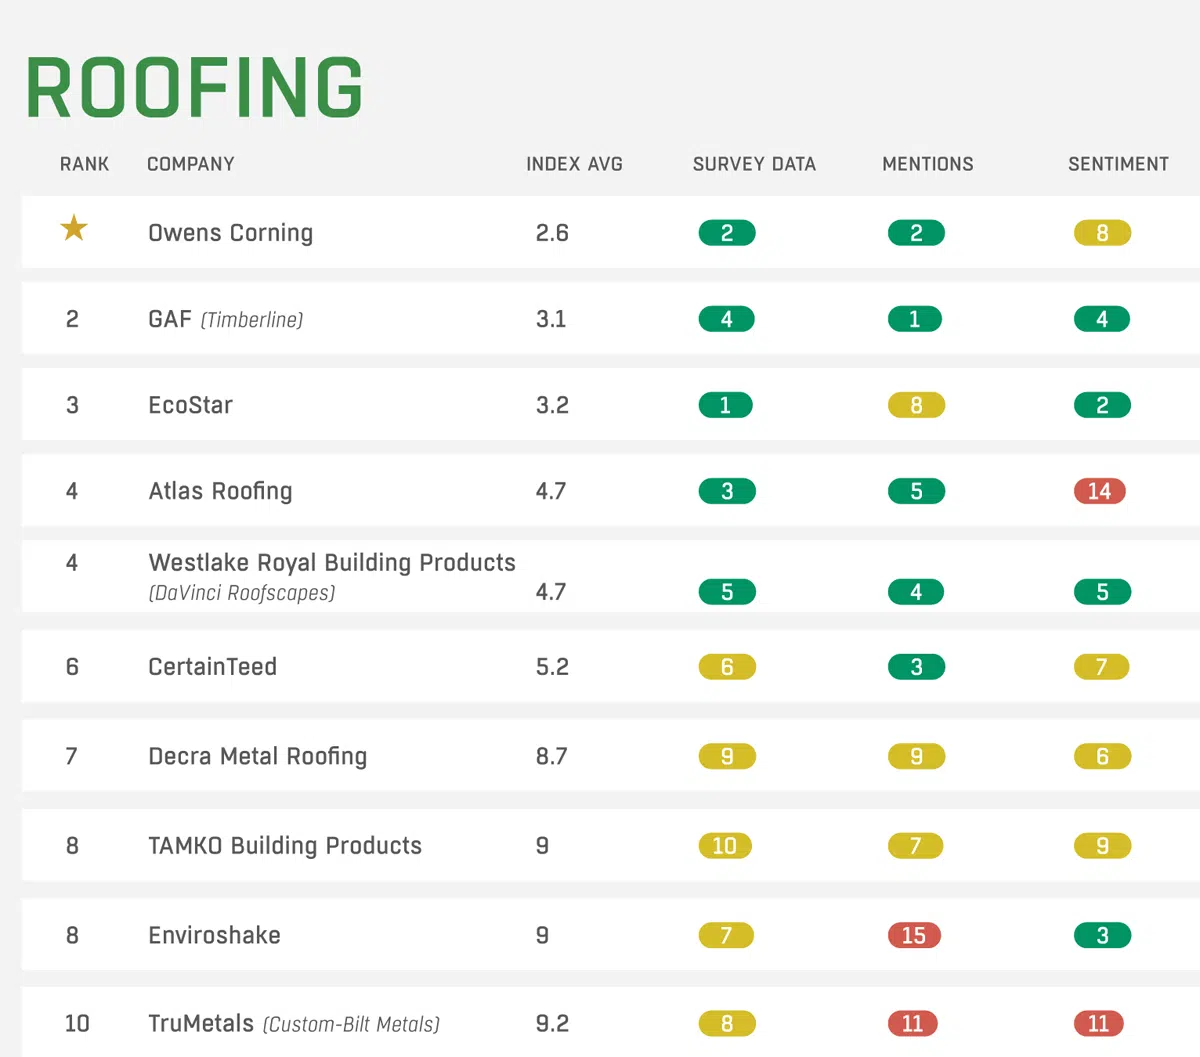Viewport: 1200px width, 1057px height.
Task: Click Enviroshake sentiment badge 3
Action: (1102, 935)
